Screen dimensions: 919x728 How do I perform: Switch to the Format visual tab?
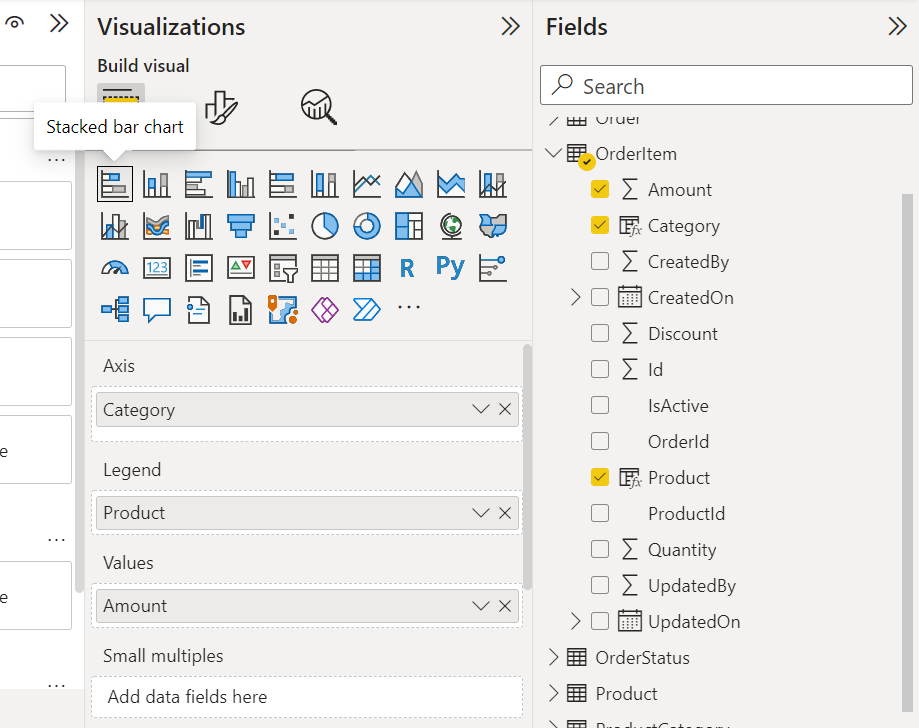pos(220,105)
